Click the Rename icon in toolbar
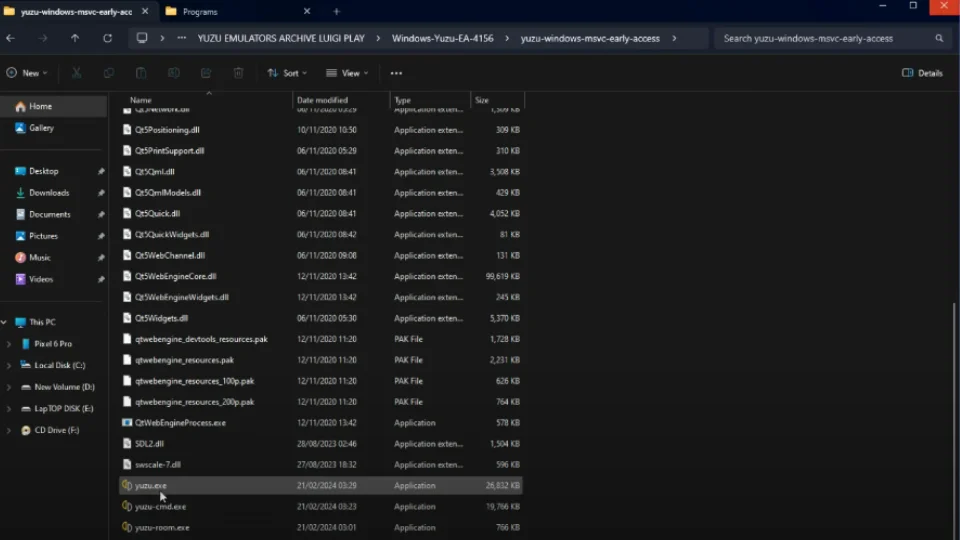 [173, 73]
